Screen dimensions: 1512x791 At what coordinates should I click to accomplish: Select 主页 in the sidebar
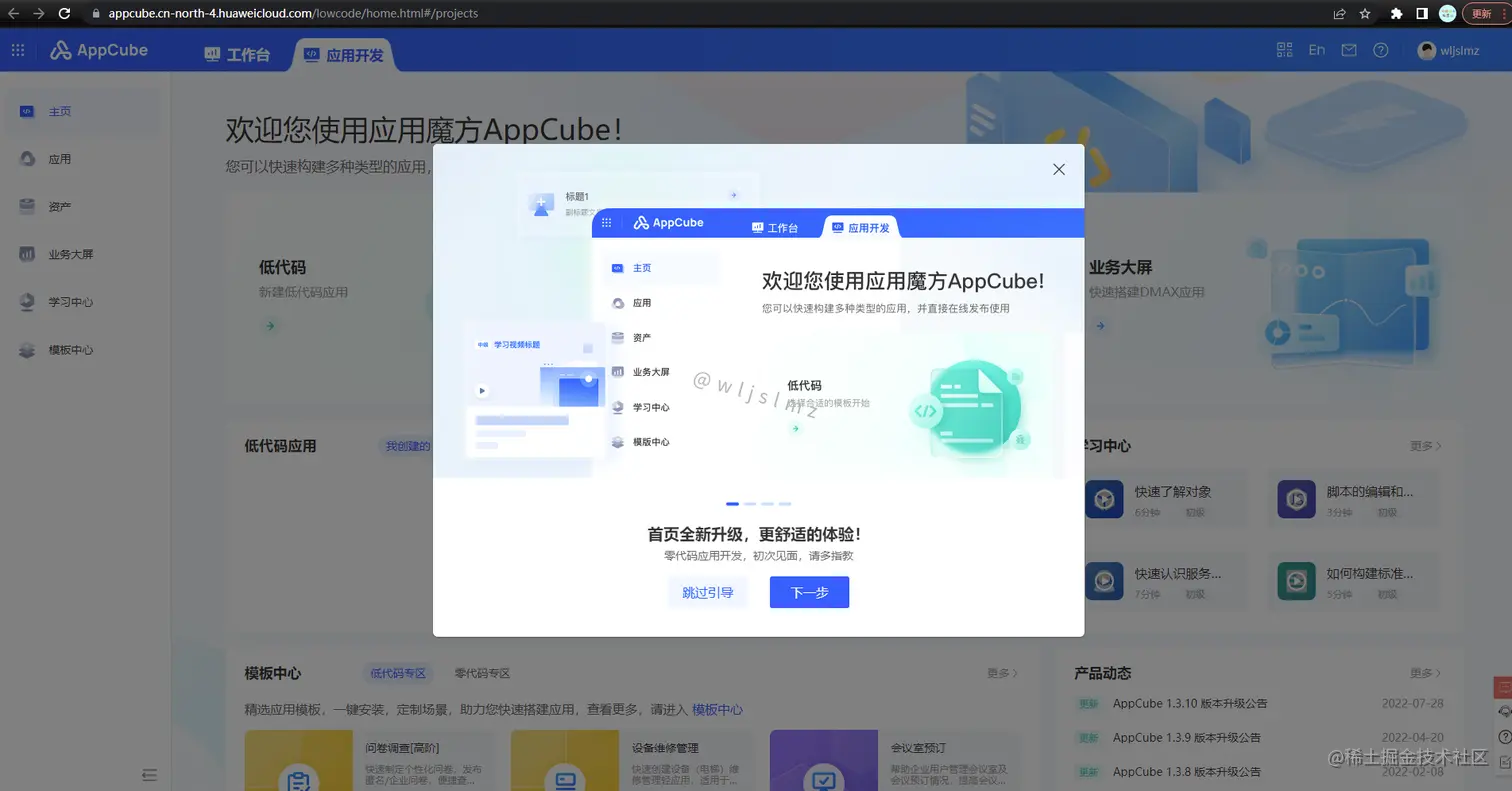(x=85, y=111)
